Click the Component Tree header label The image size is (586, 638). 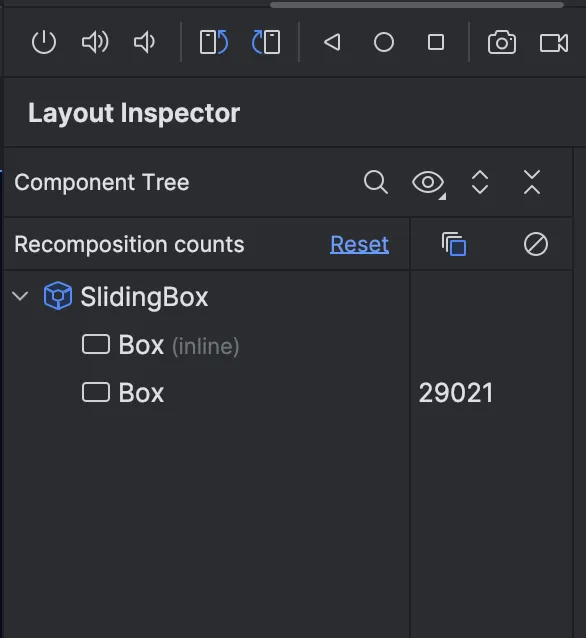pos(102,182)
